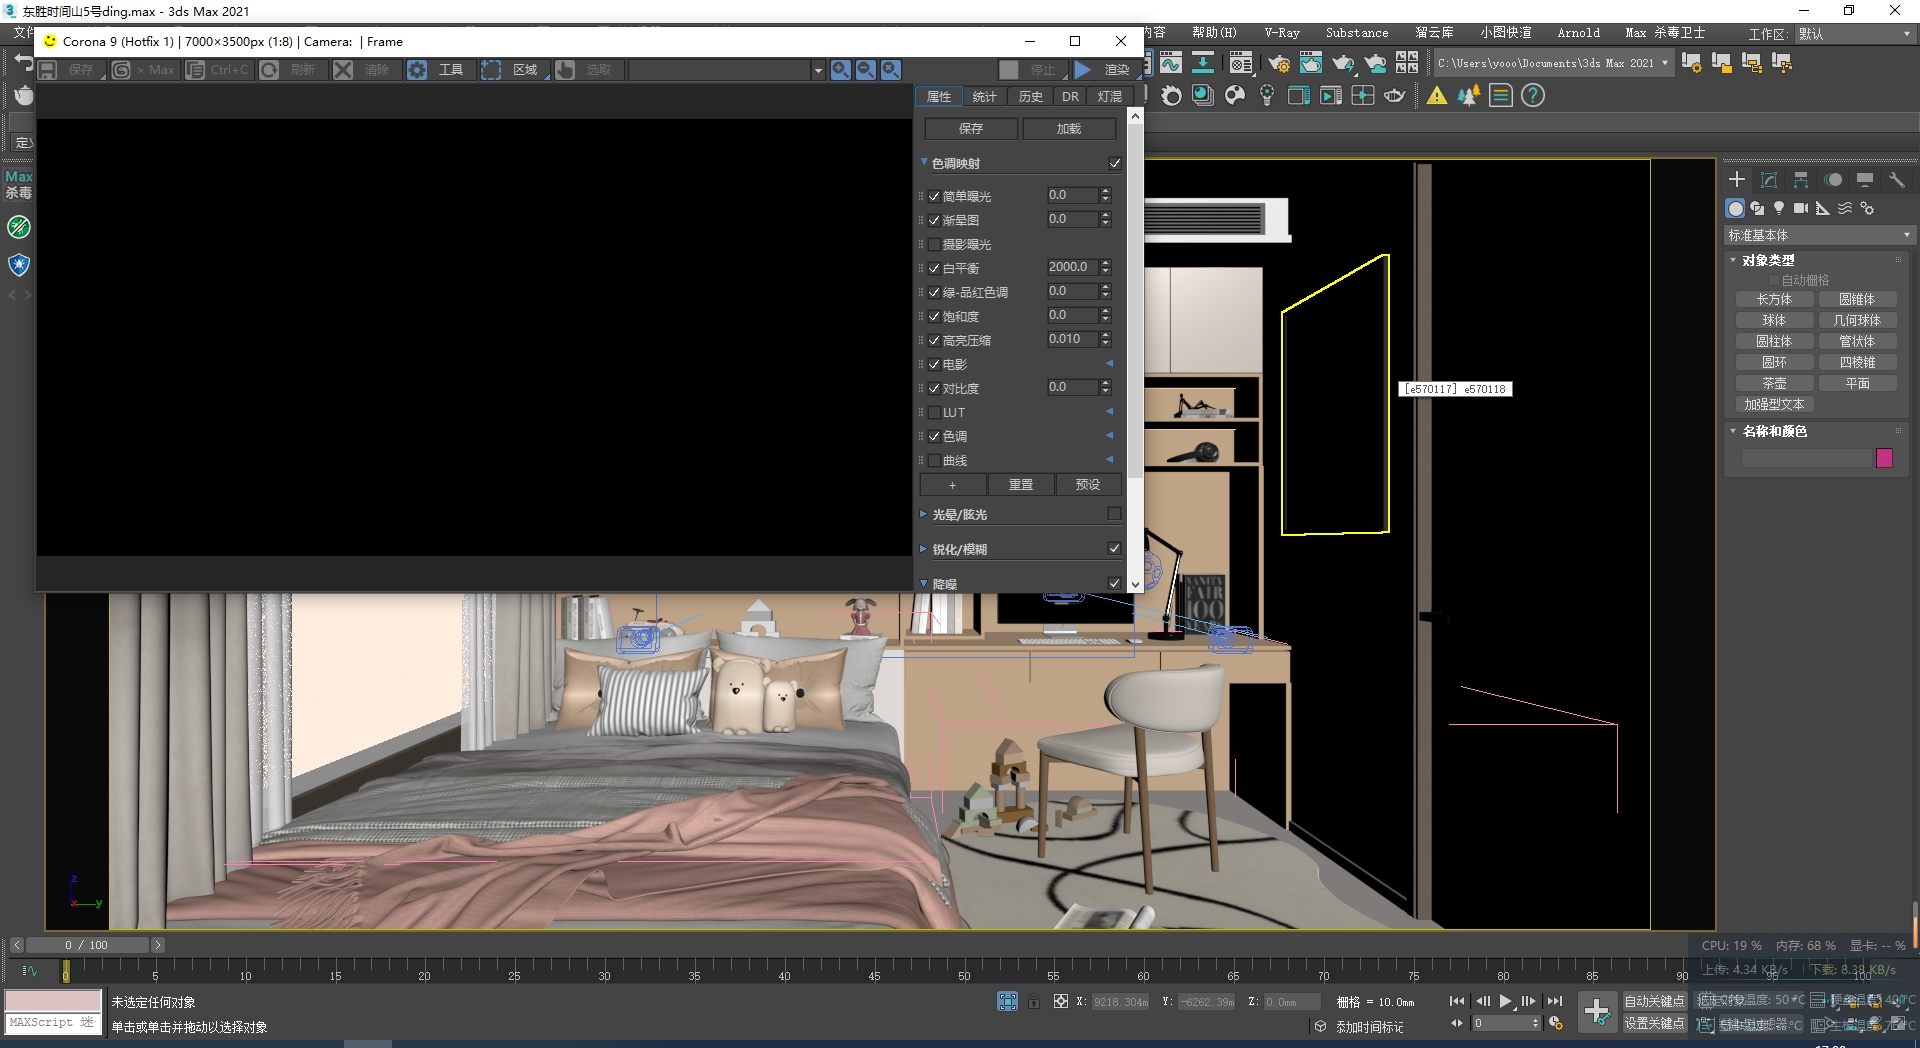Select the Space Warps waves category icon
Image resolution: width=1920 pixels, height=1048 pixels.
(1845, 208)
